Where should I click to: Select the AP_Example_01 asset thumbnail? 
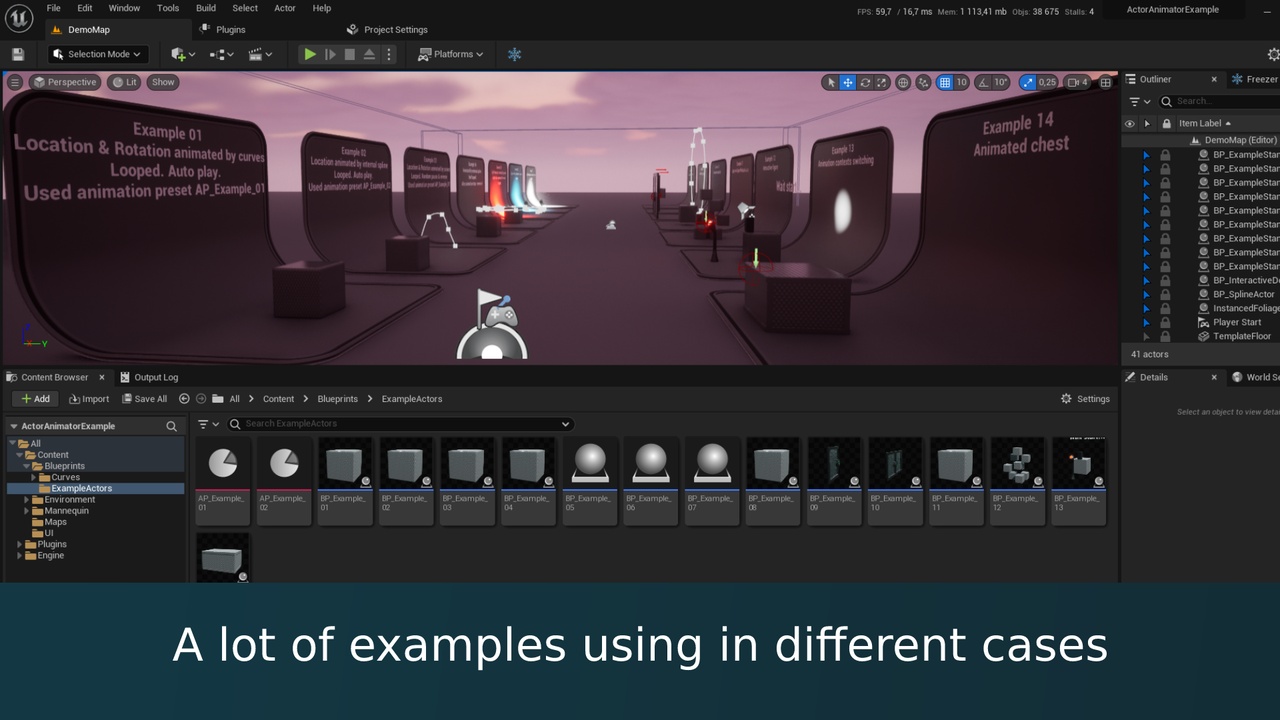(222, 463)
